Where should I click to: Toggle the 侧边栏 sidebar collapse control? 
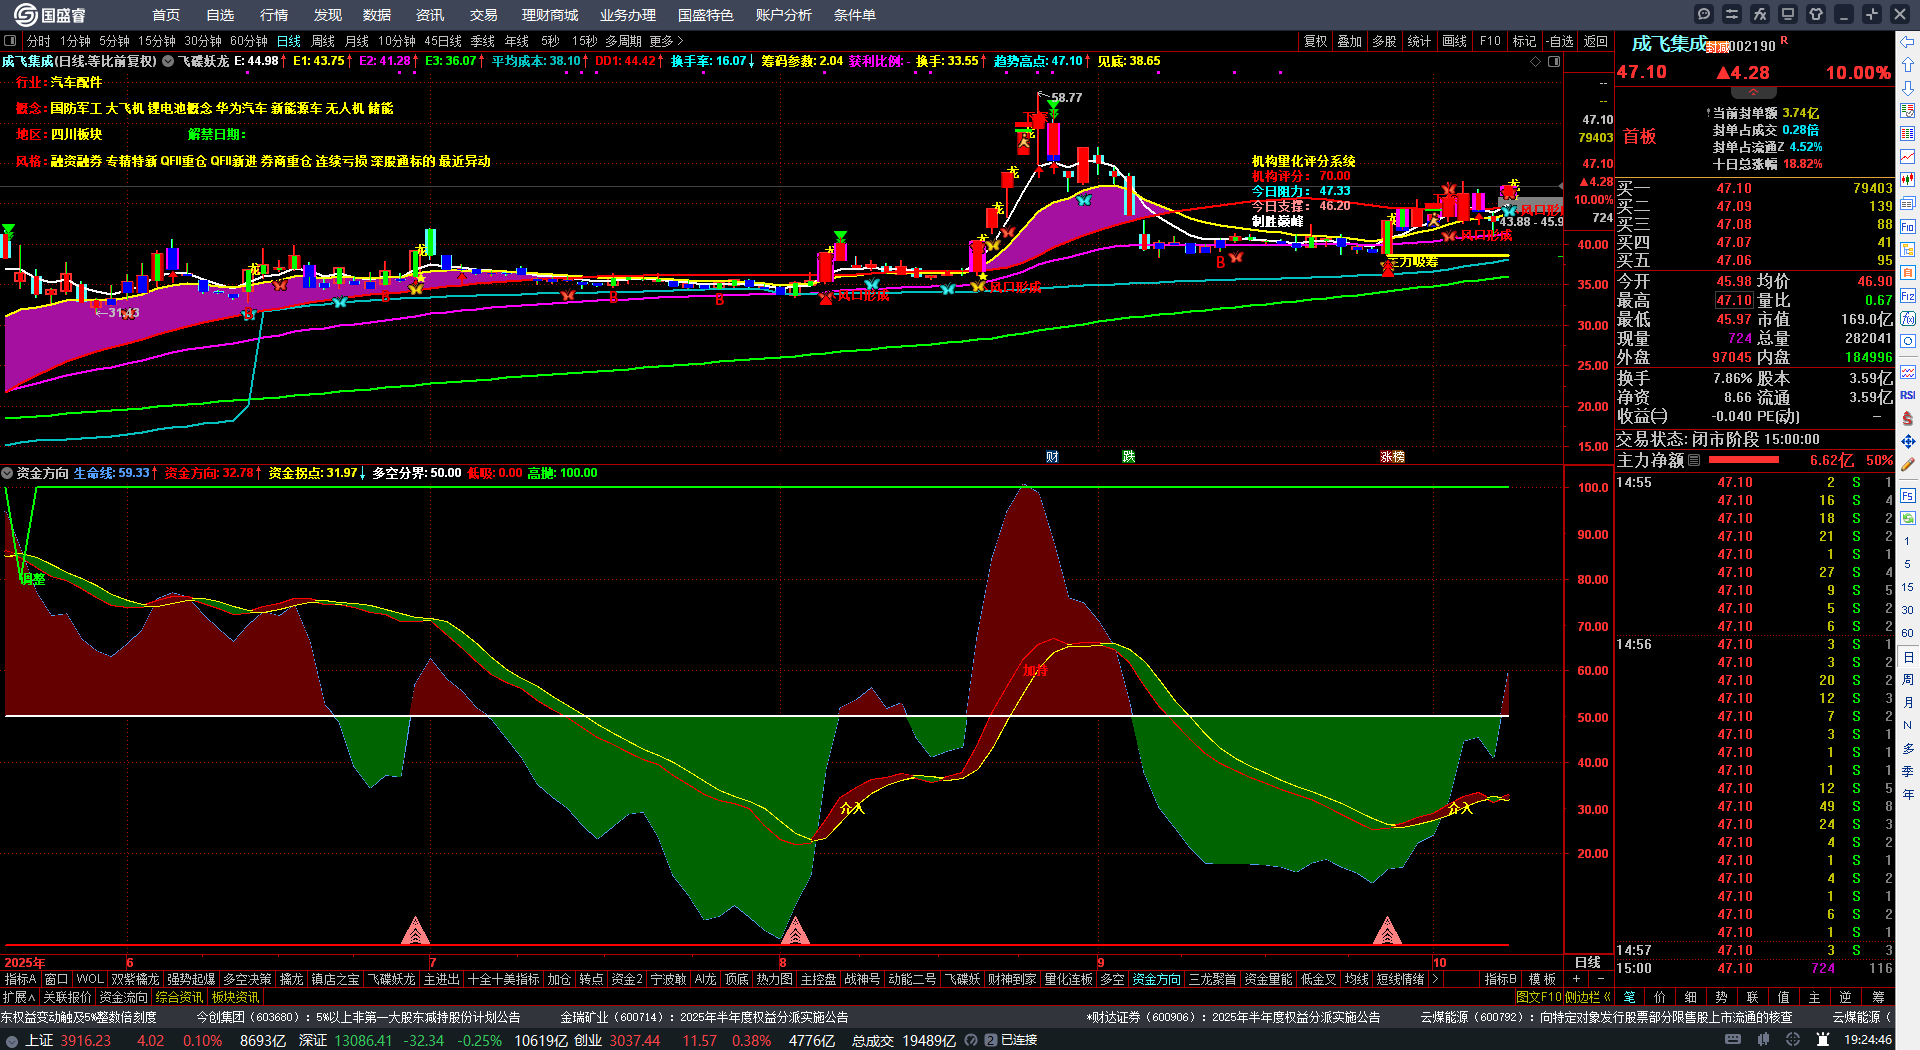(1588, 997)
